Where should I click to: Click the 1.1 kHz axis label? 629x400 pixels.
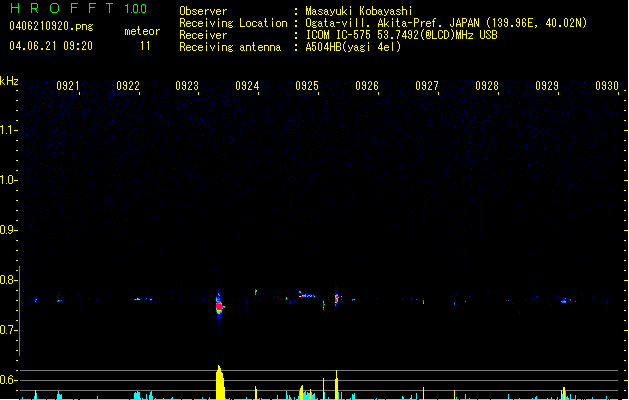click(7, 130)
